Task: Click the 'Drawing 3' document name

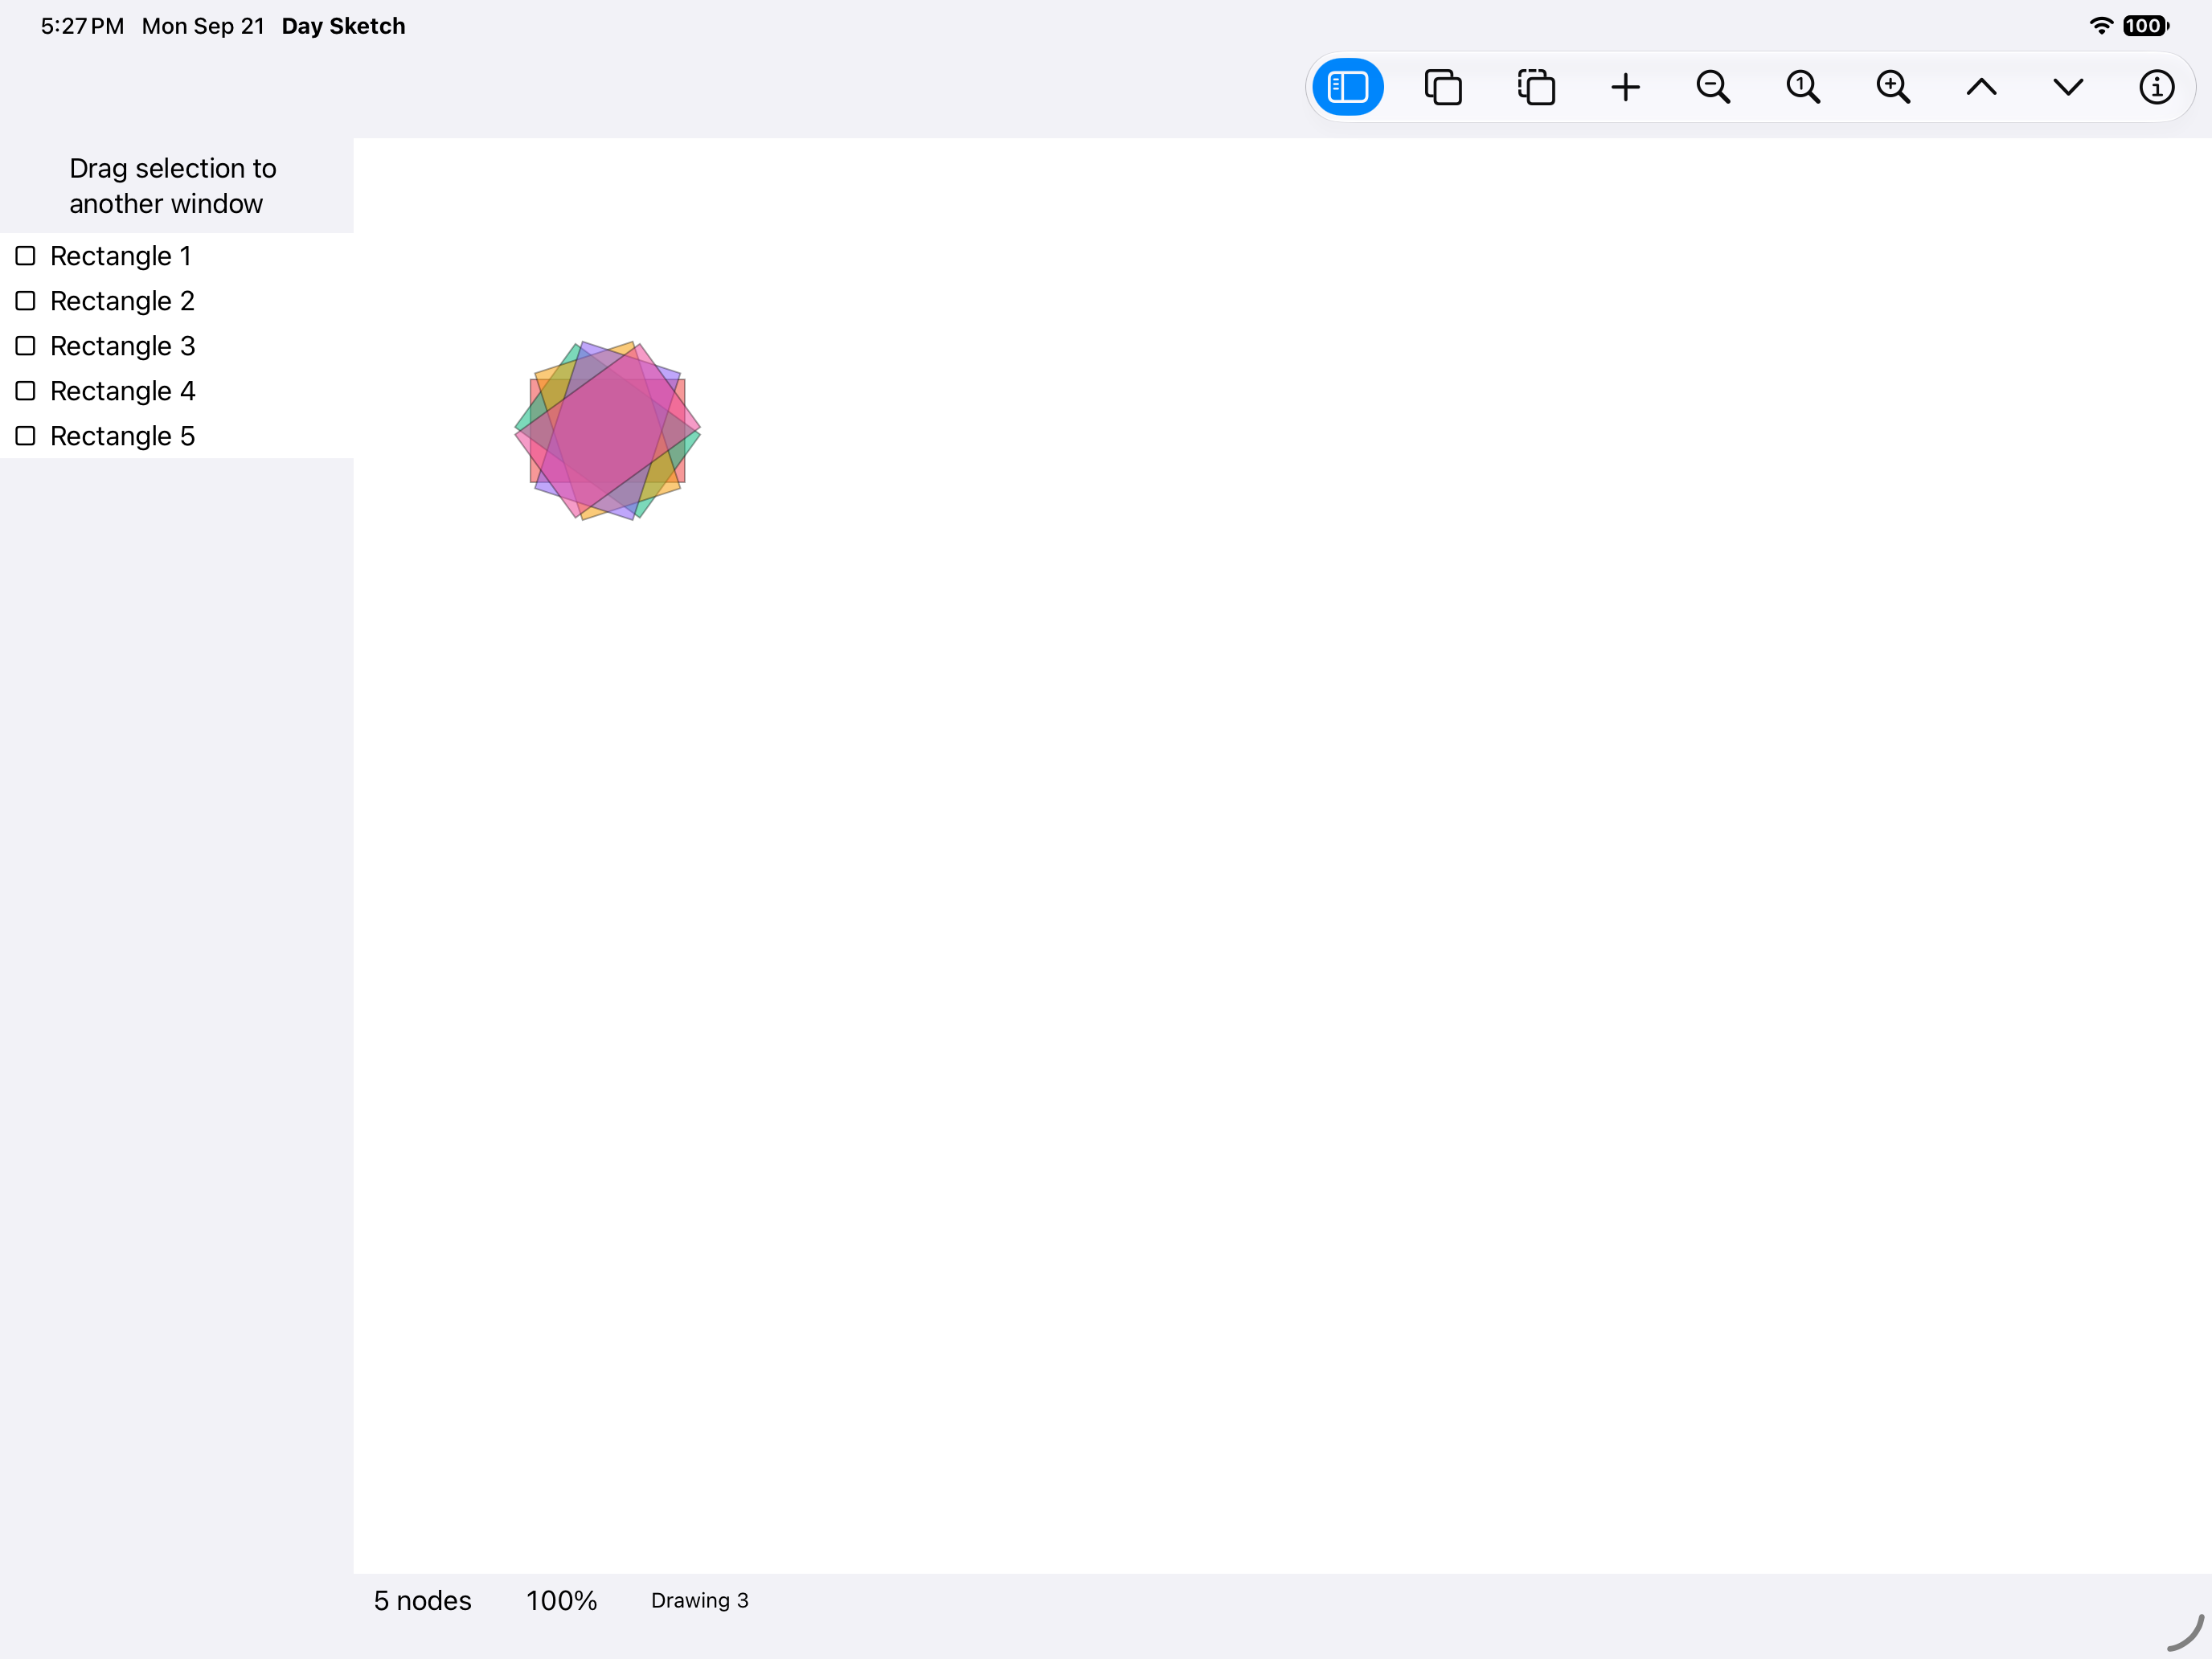Action: [x=700, y=1601]
